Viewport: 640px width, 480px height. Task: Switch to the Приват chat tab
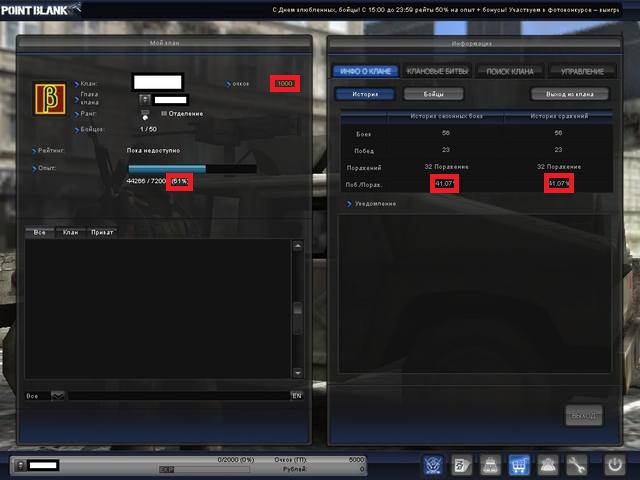(102, 232)
